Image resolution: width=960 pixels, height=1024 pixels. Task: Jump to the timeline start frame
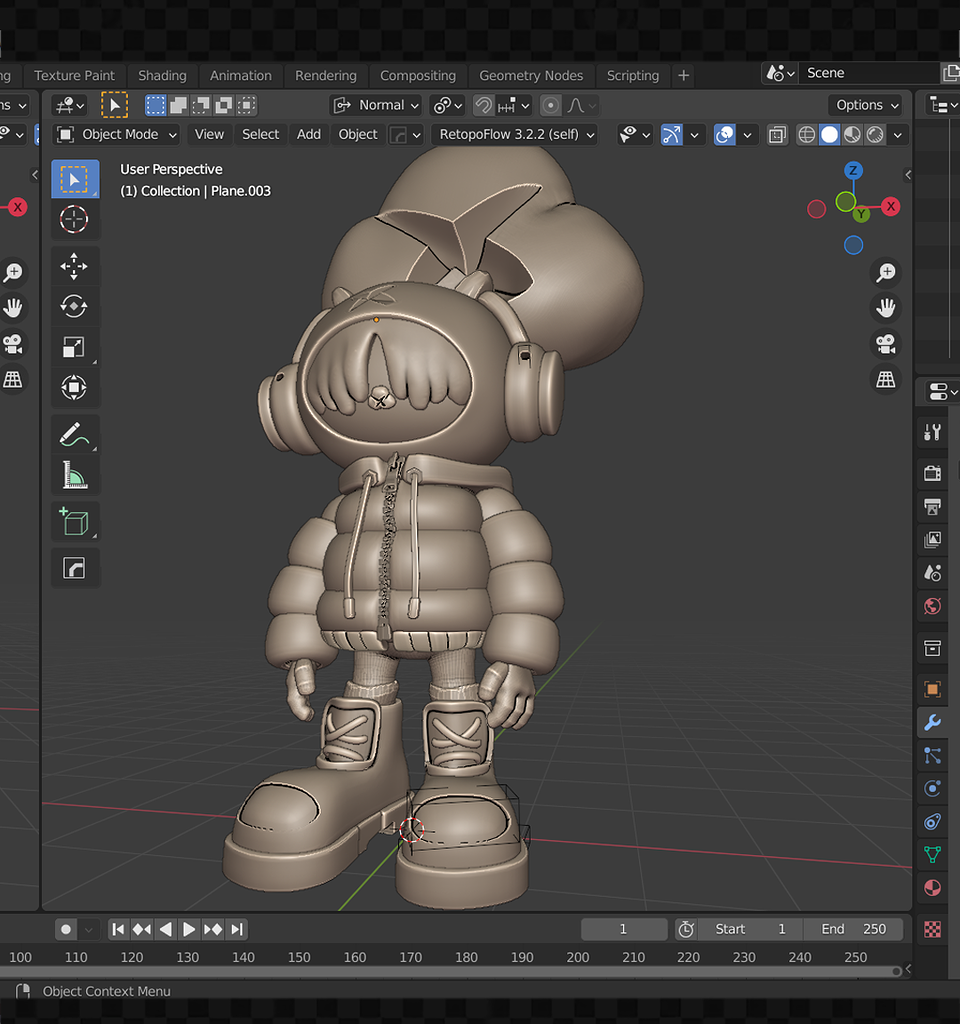(x=118, y=929)
